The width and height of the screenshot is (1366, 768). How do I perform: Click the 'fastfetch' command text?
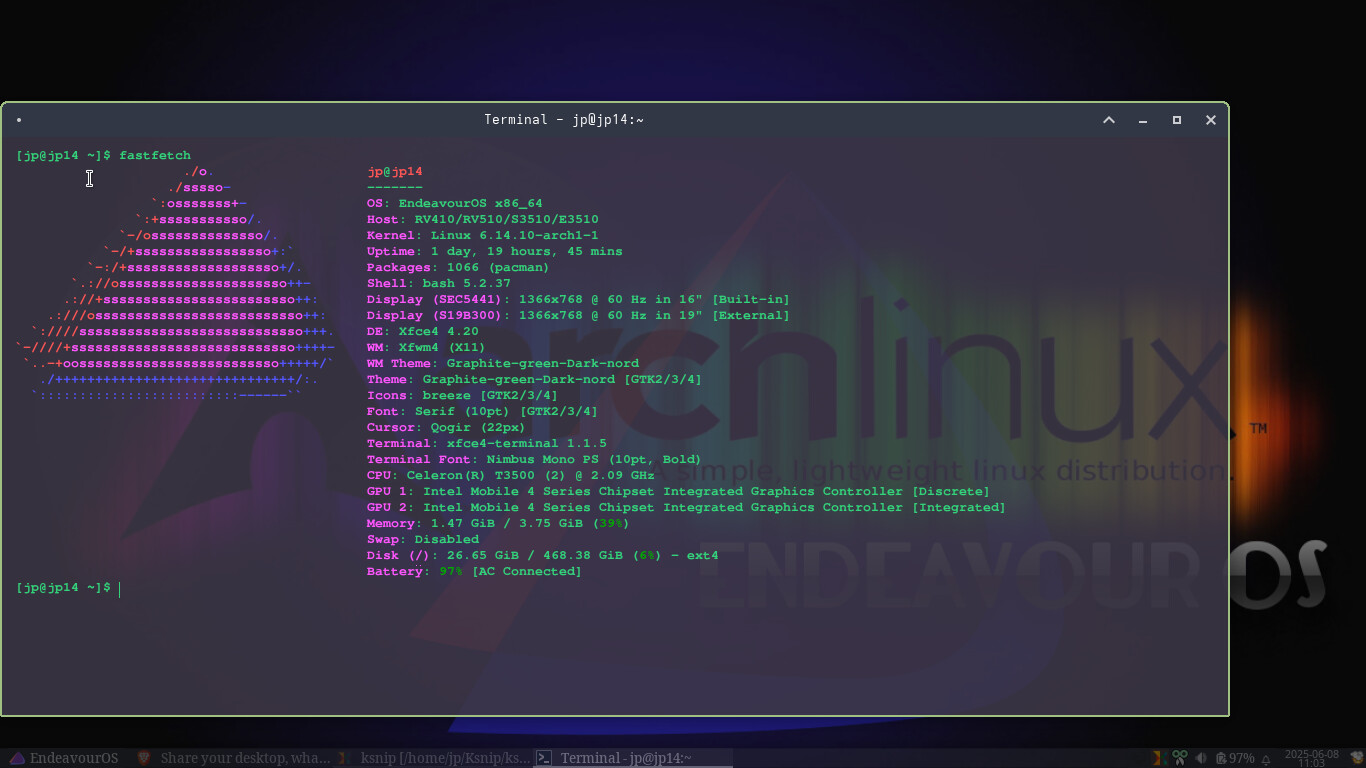[155, 155]
